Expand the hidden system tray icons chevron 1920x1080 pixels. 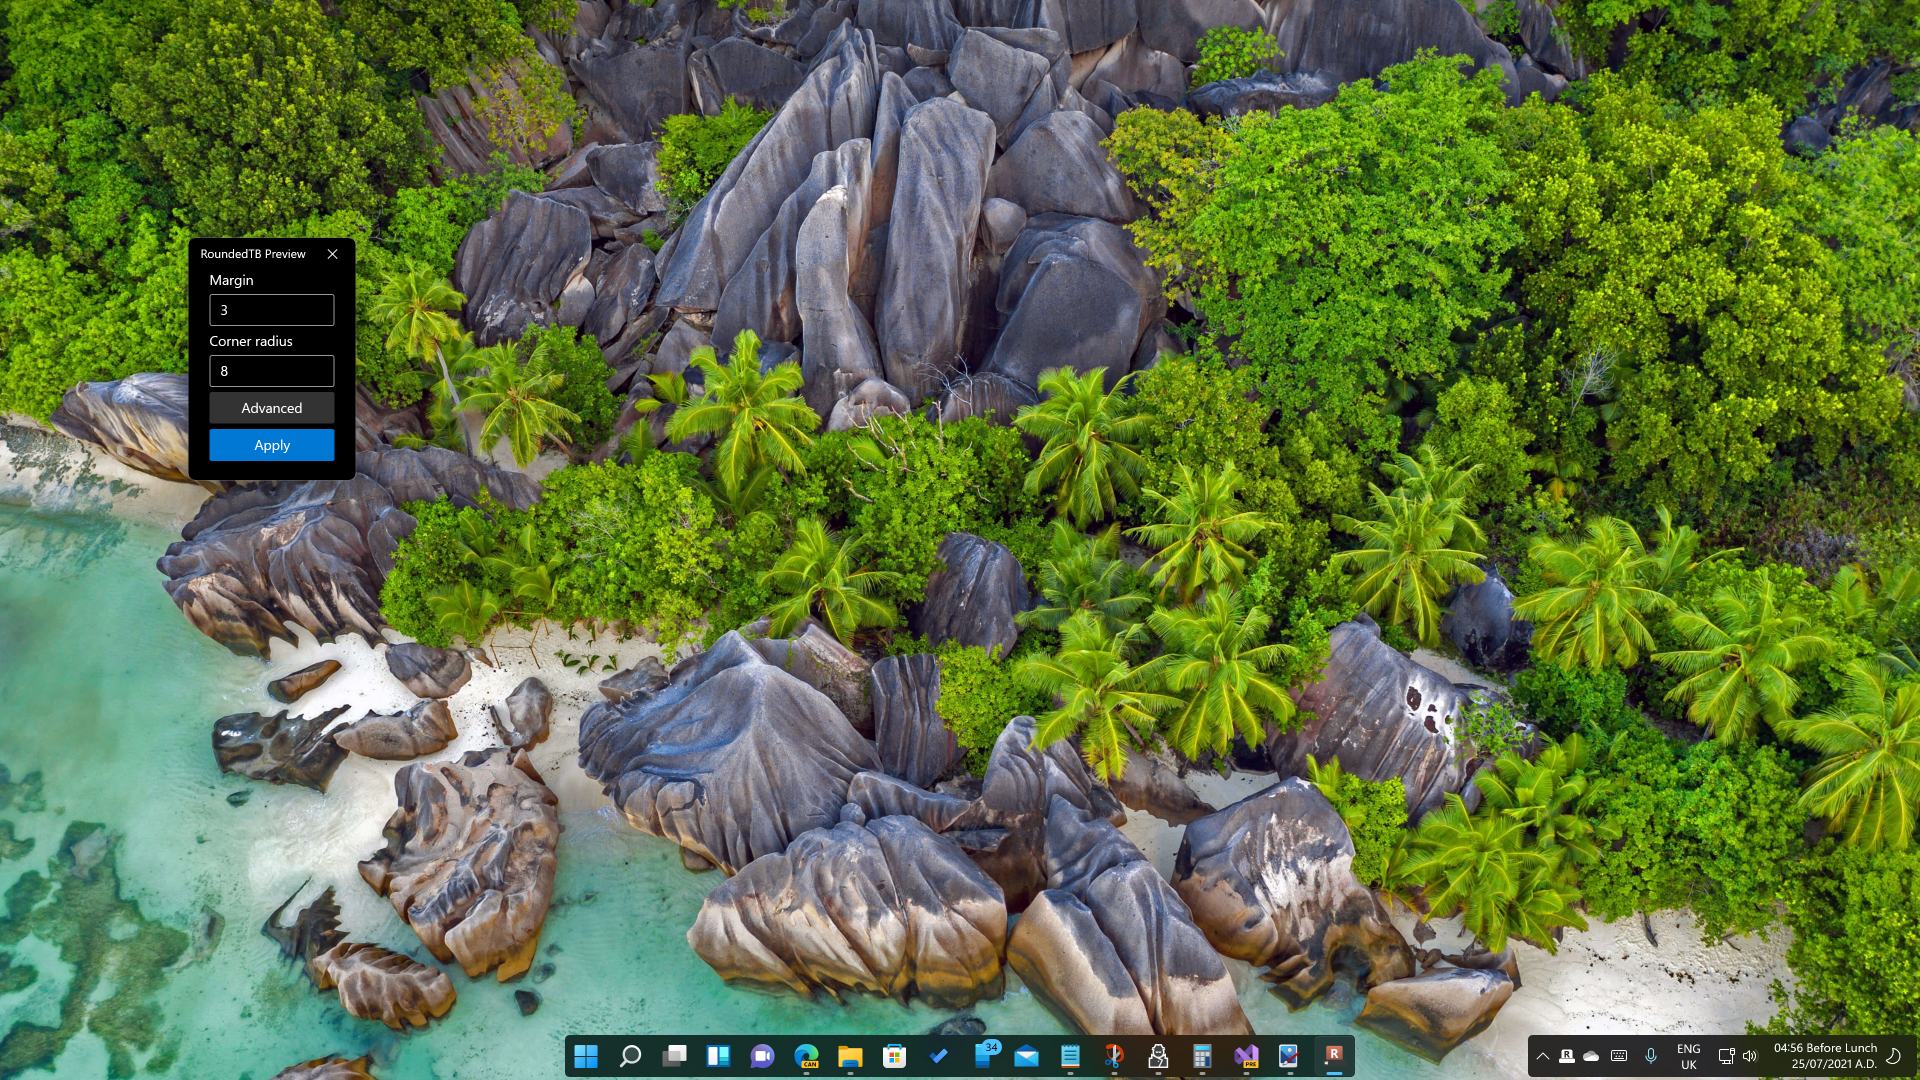coord(1543,1056)
